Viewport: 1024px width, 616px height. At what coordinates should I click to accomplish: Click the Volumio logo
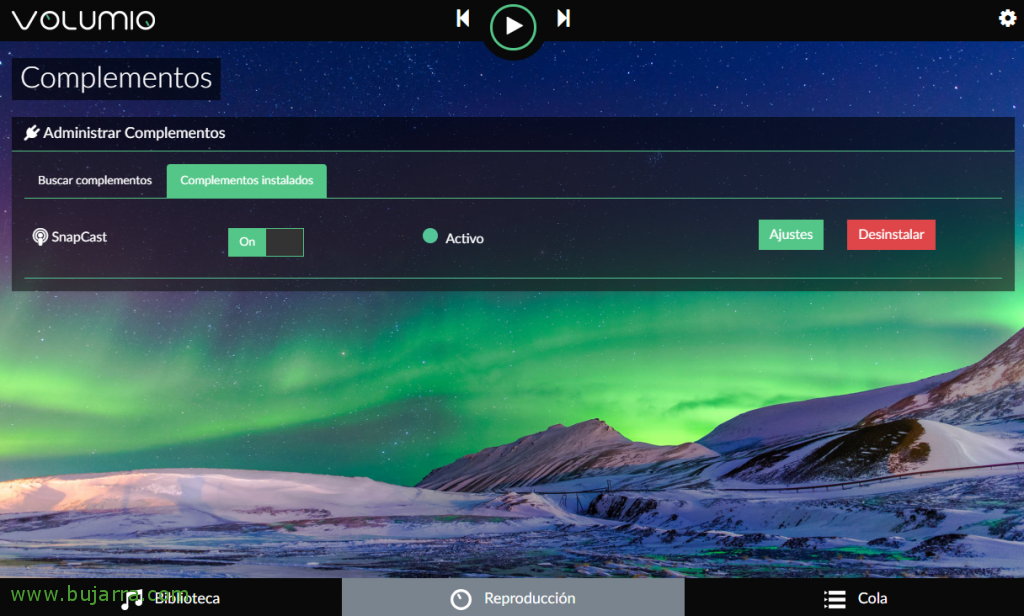click(83, 18)
